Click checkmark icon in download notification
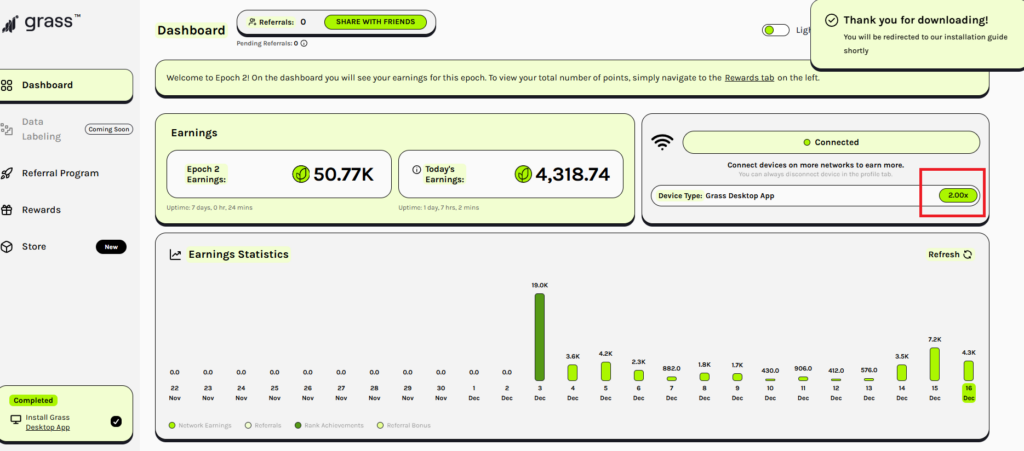Screen dimensions: 1024x451 (831, 20)
